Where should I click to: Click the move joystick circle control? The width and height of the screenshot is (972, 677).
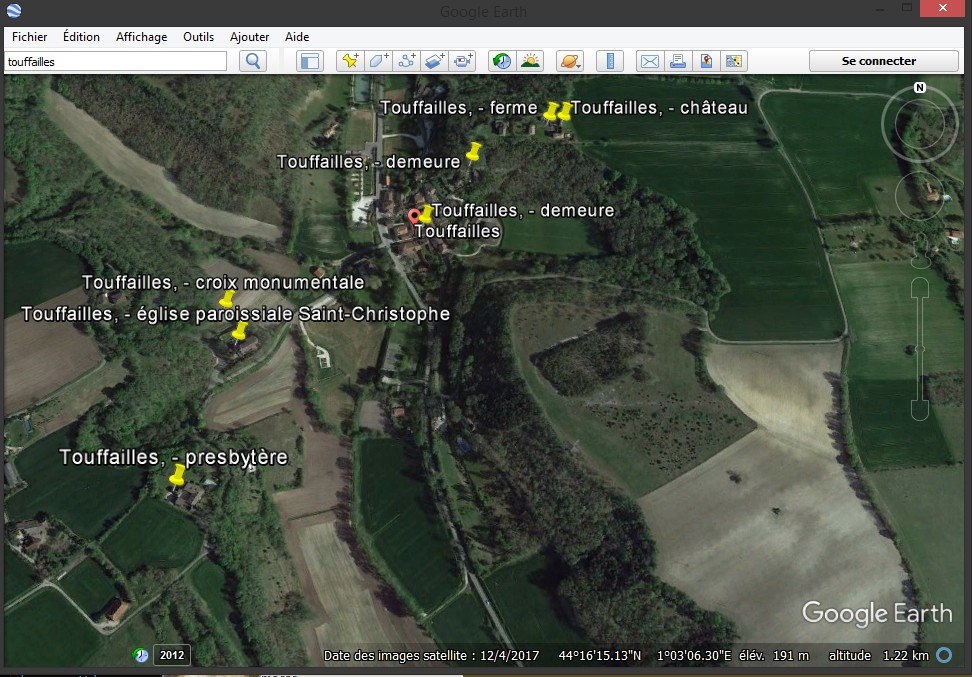pyautogui.click(x=920, y=196)
